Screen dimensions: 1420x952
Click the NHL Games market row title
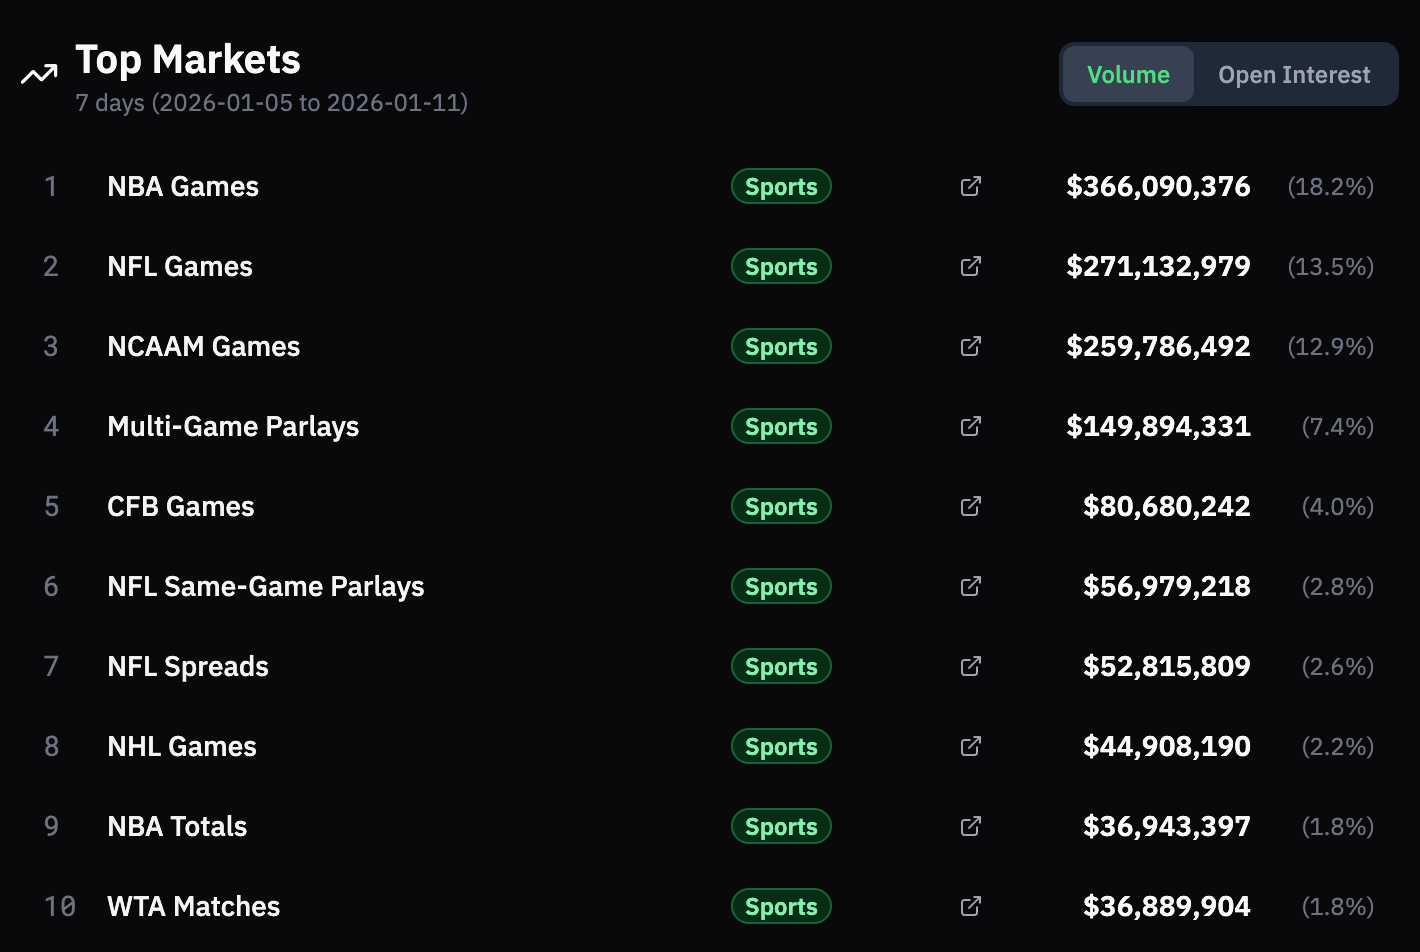click(182, 746)
